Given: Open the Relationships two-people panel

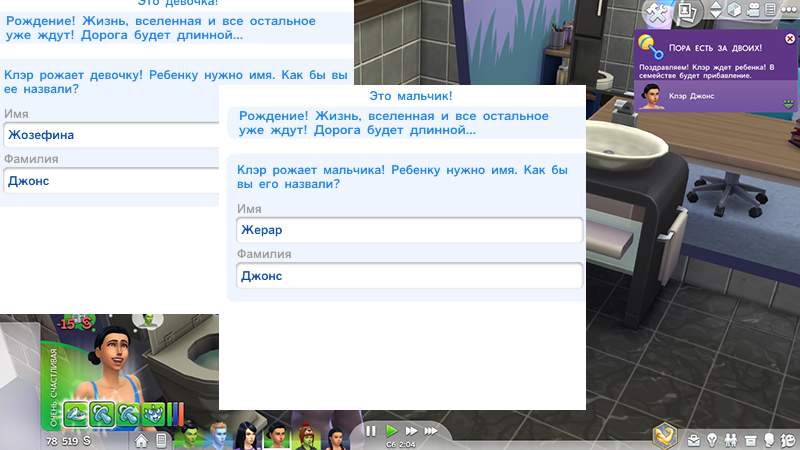Looking at the screenshot, I should tap(731, 440).
